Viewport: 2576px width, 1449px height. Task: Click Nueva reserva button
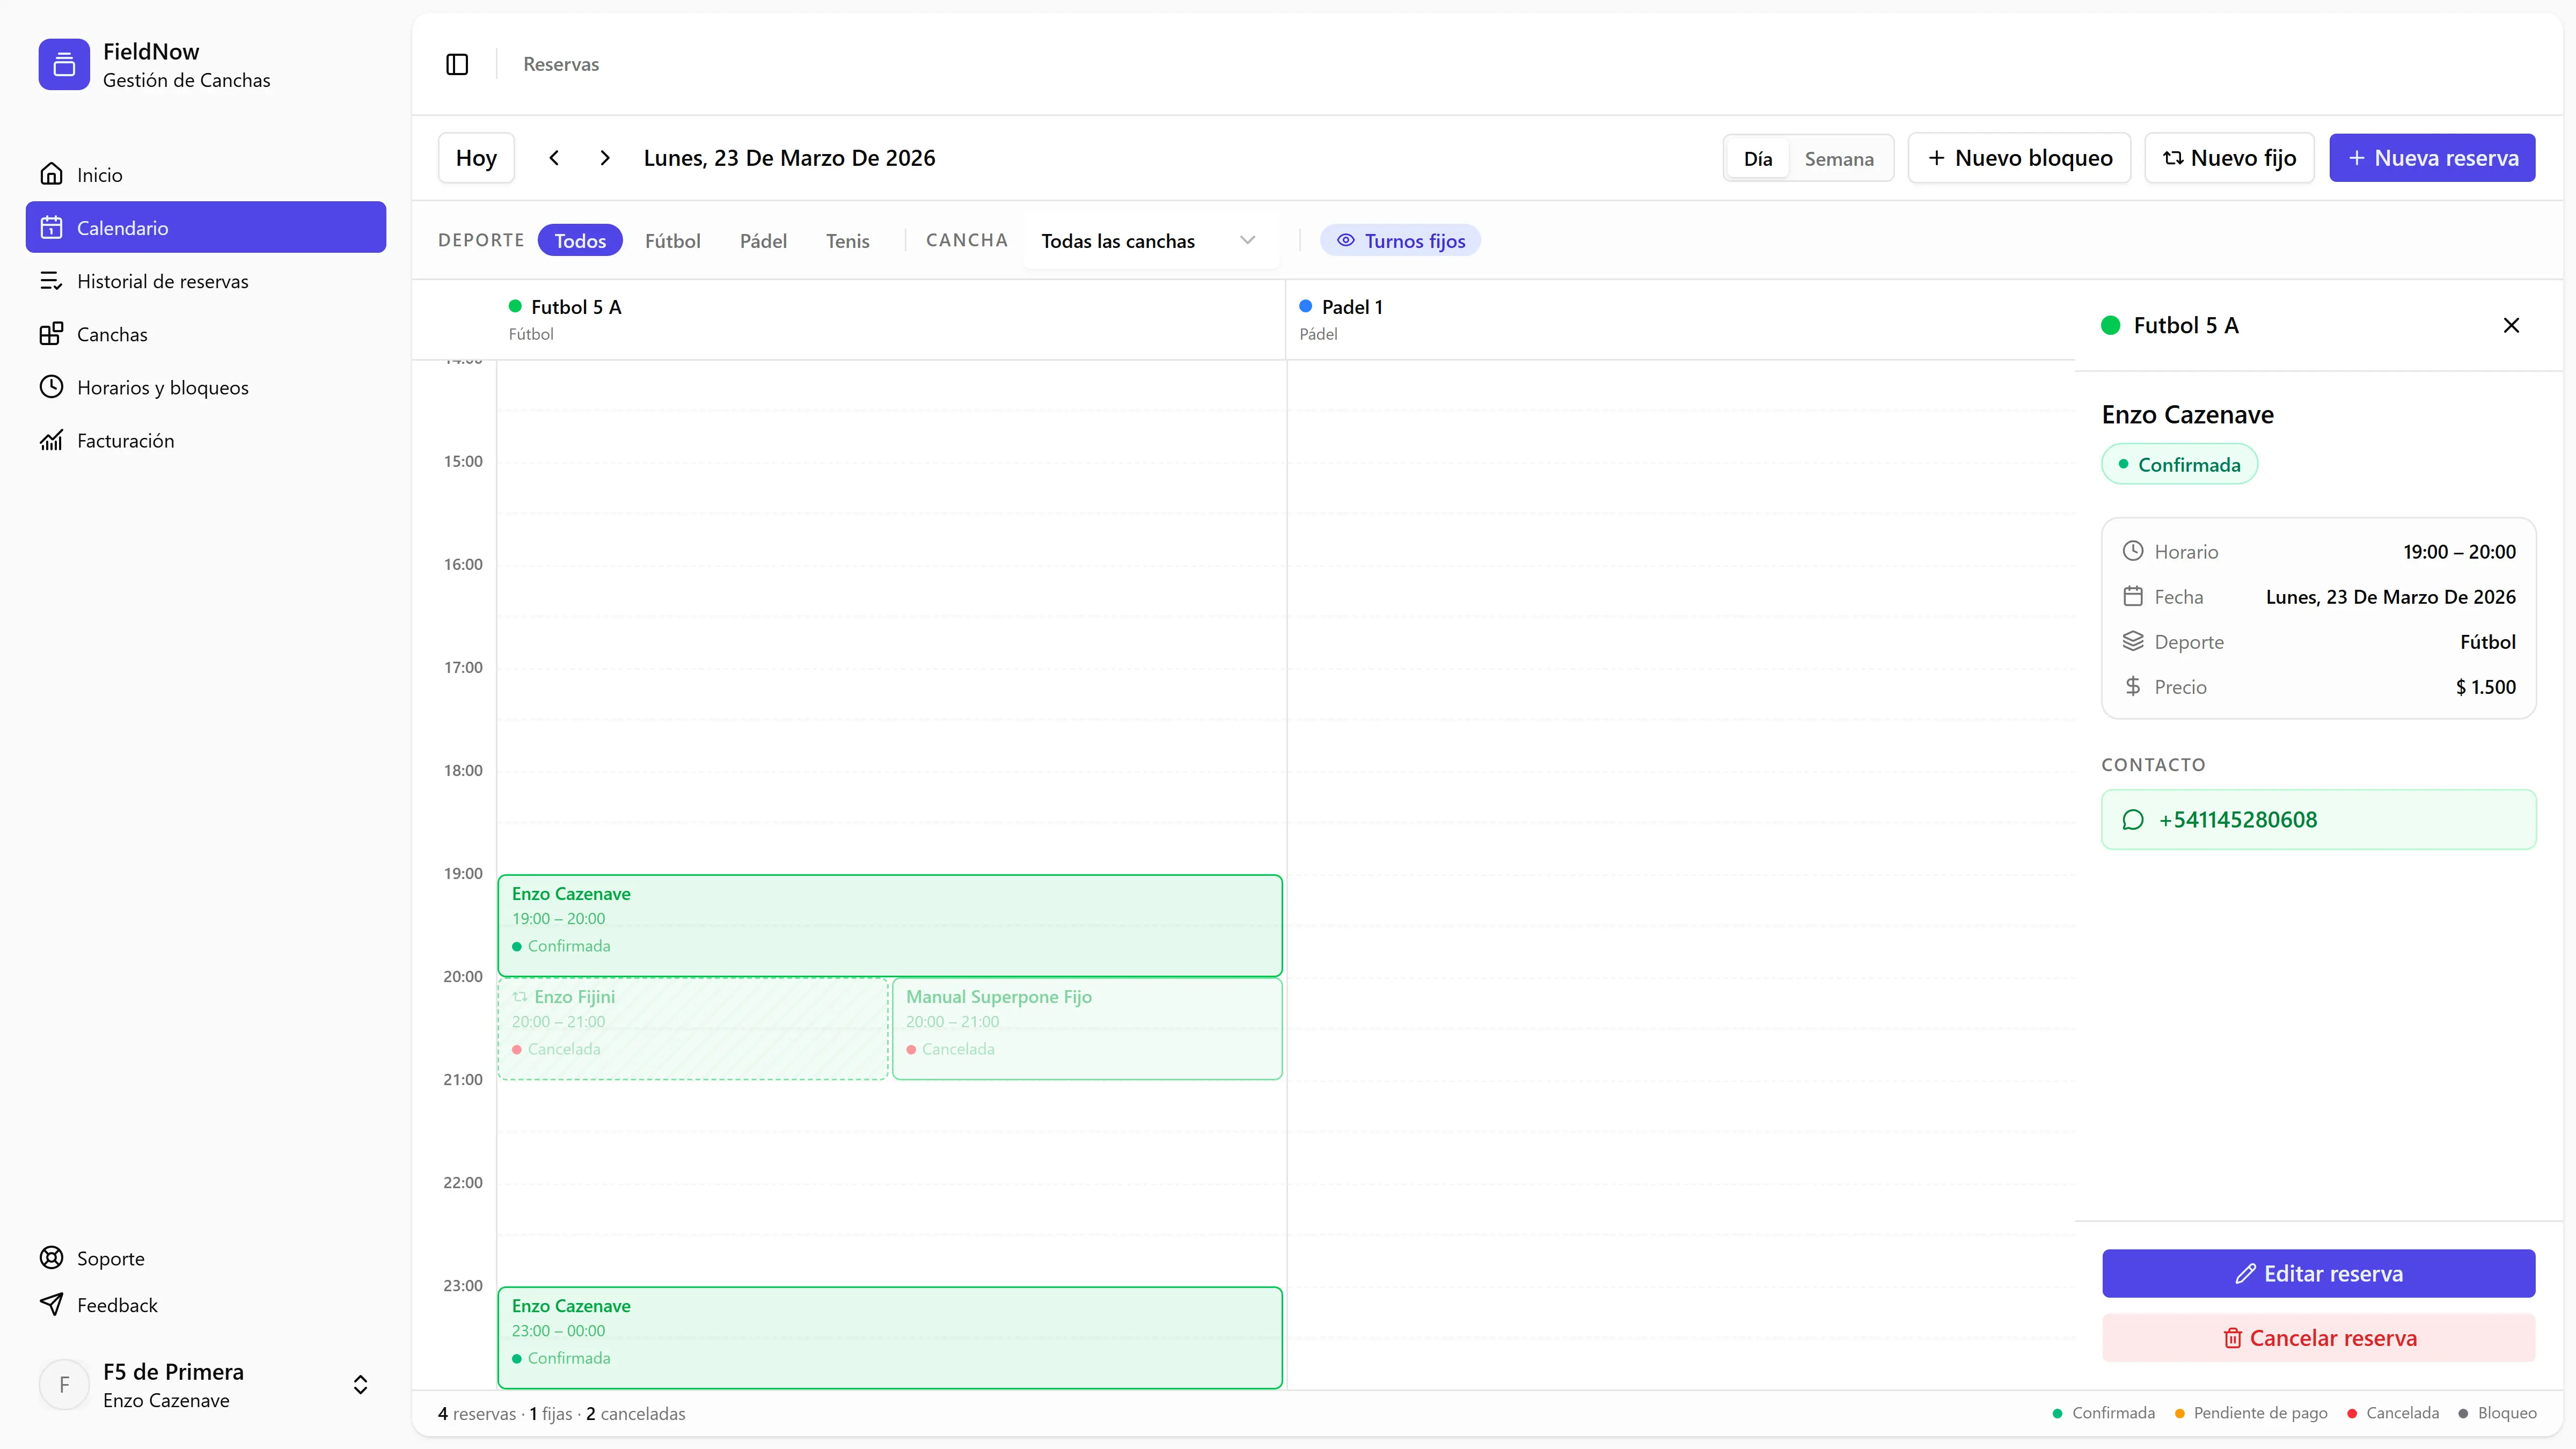coord(2431,158)
